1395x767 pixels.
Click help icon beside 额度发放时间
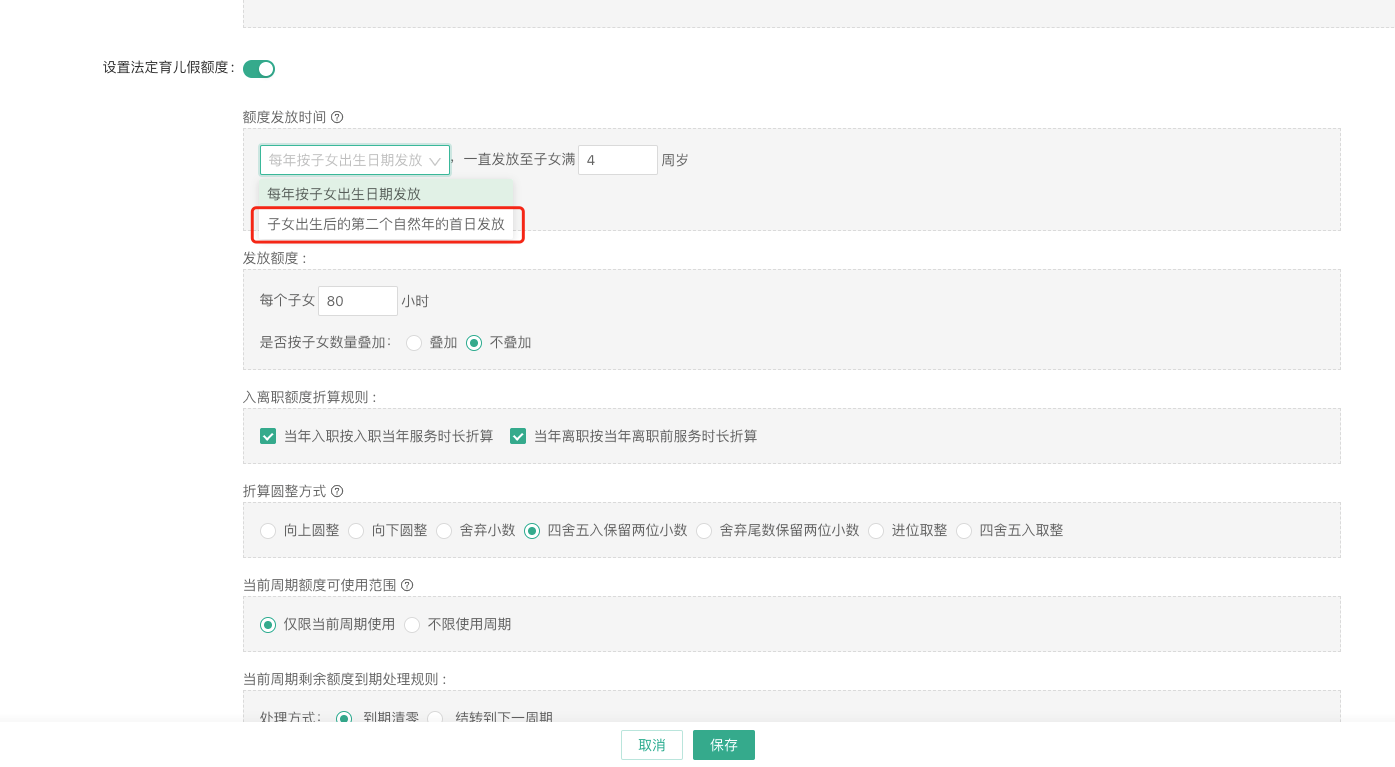pyautogui.click(x=337, y=117)
